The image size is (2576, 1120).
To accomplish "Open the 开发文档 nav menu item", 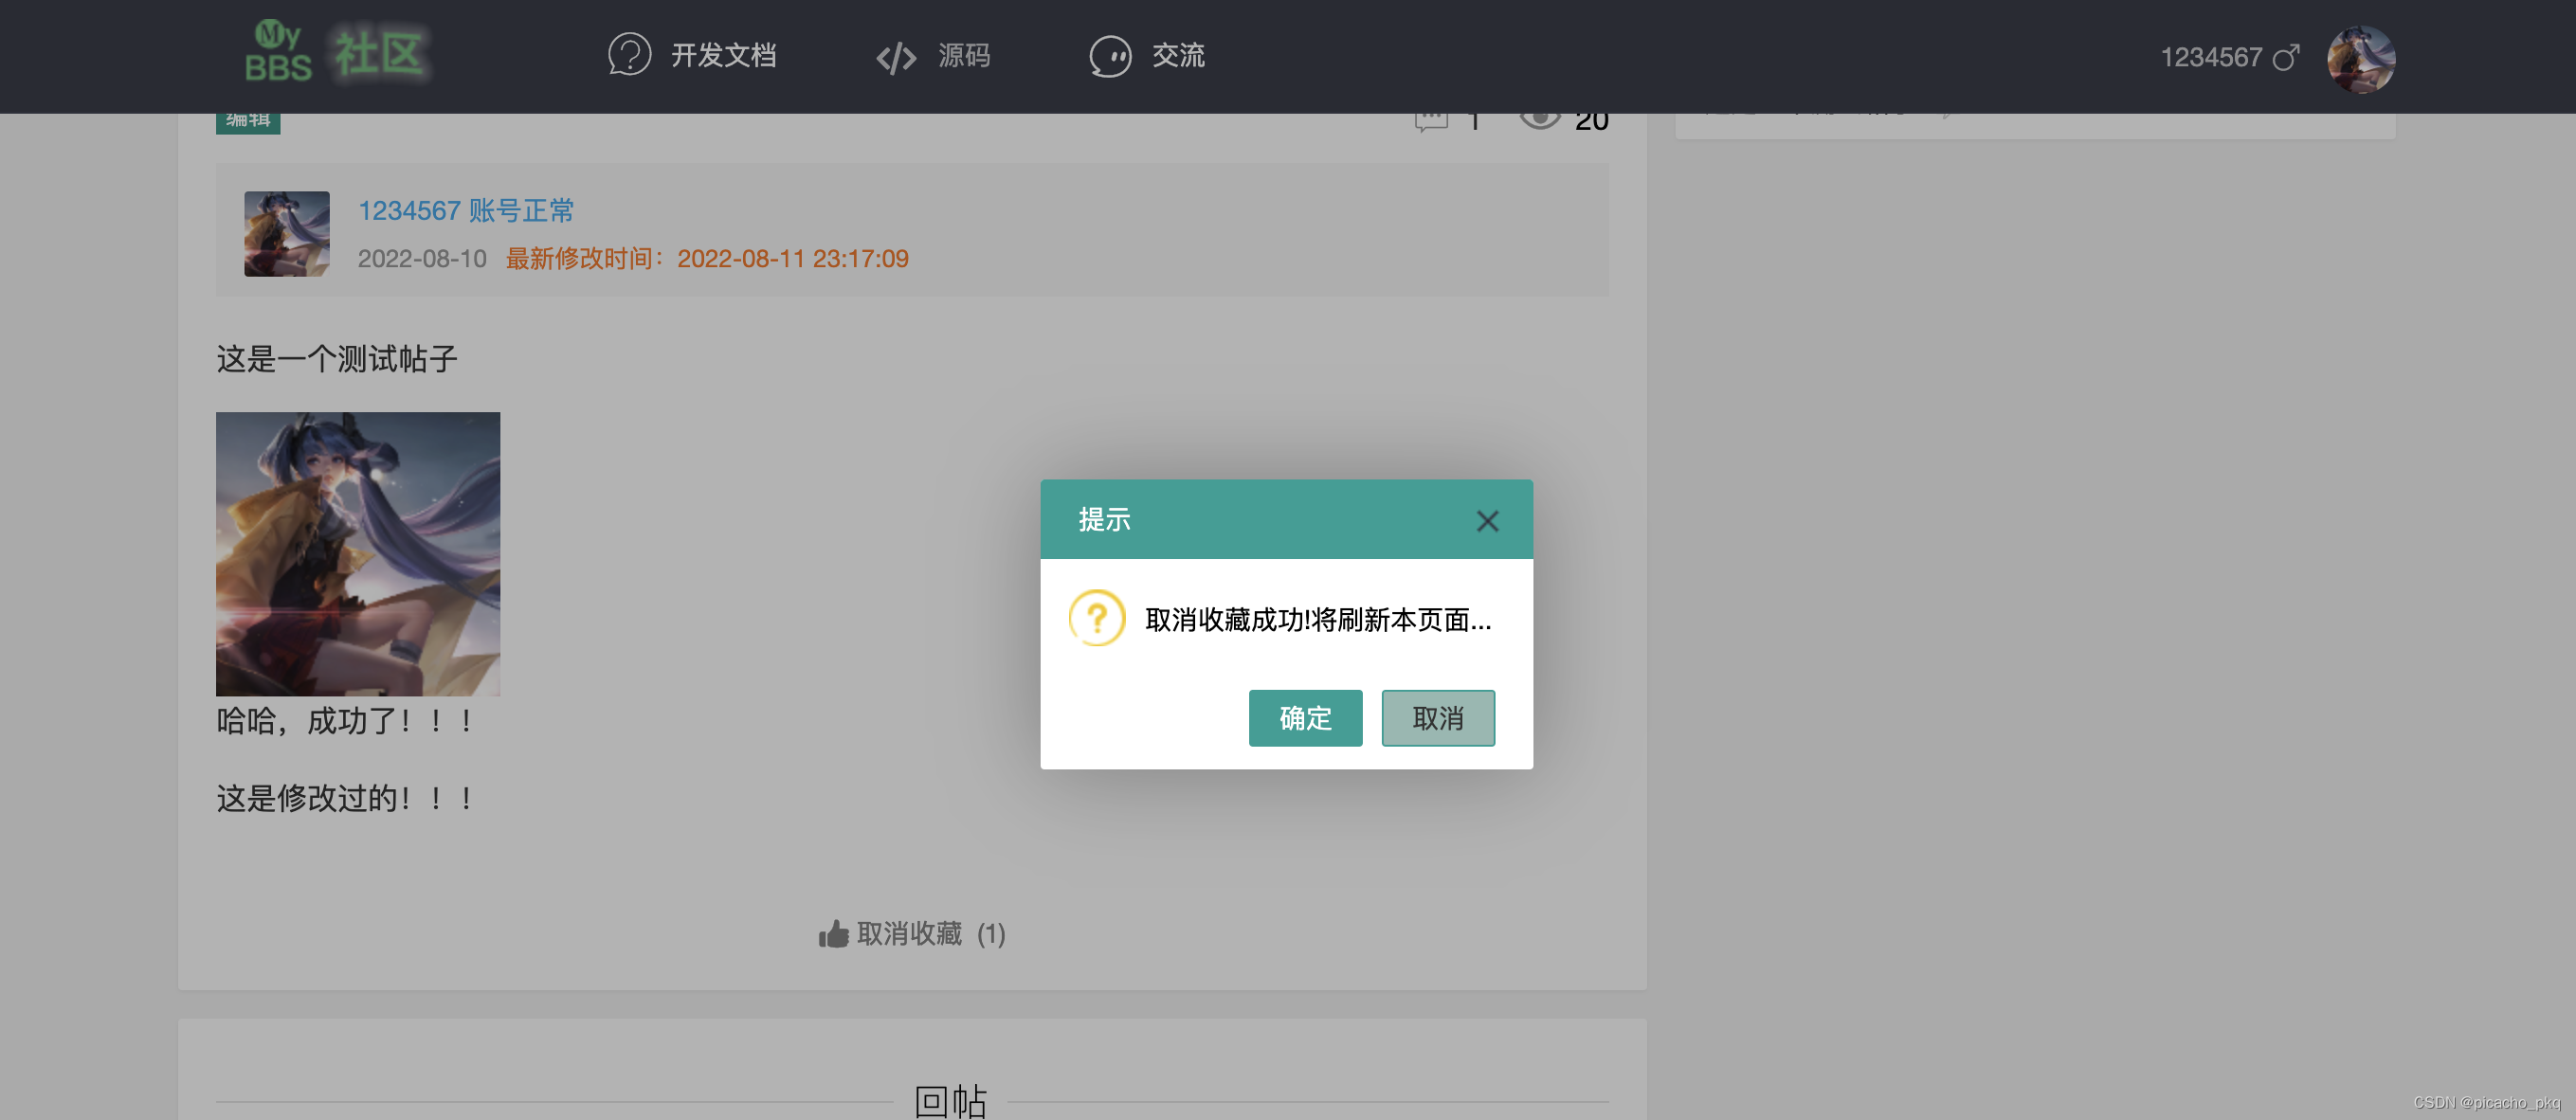I will point(723,55).
